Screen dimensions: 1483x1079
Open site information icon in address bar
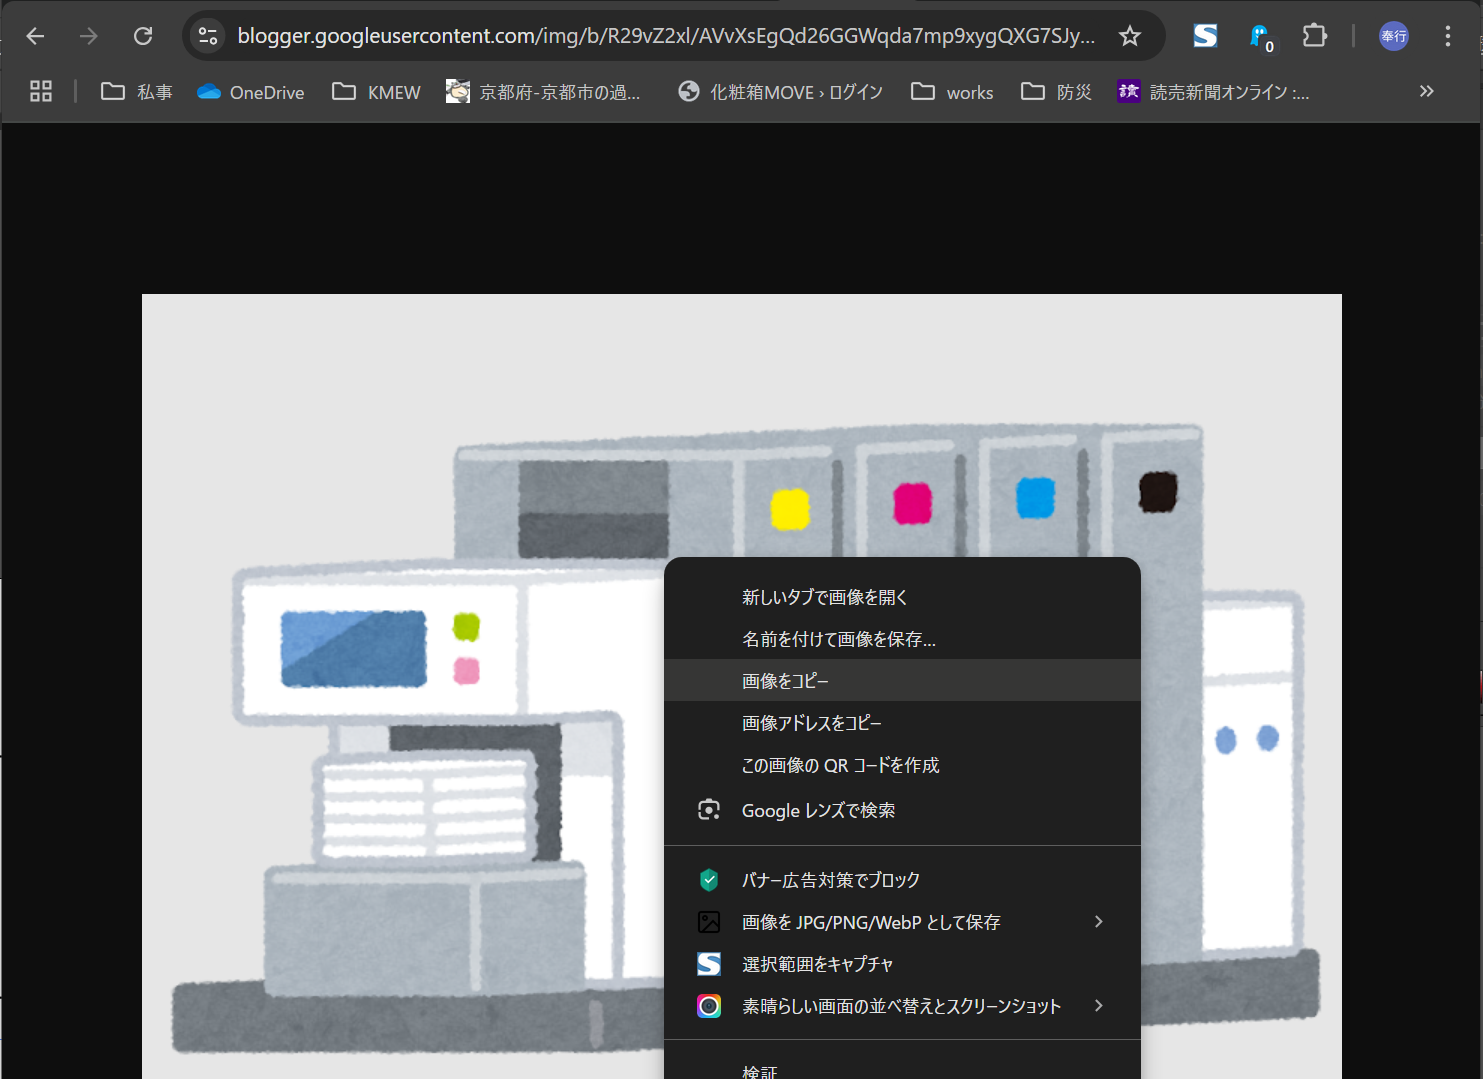(x=208, y=36)
